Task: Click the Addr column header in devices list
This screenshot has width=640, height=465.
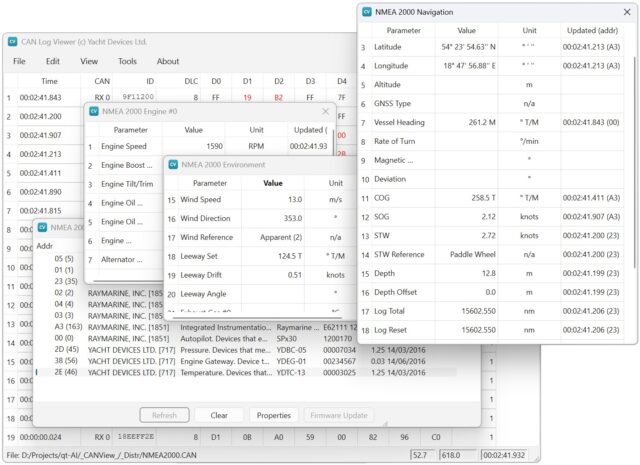Action: point(44,246)
